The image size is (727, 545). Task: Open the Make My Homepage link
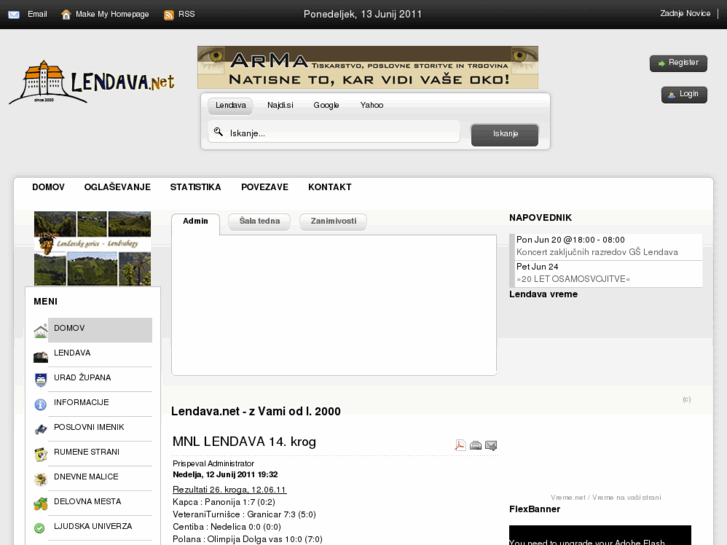tap(112, 14)
